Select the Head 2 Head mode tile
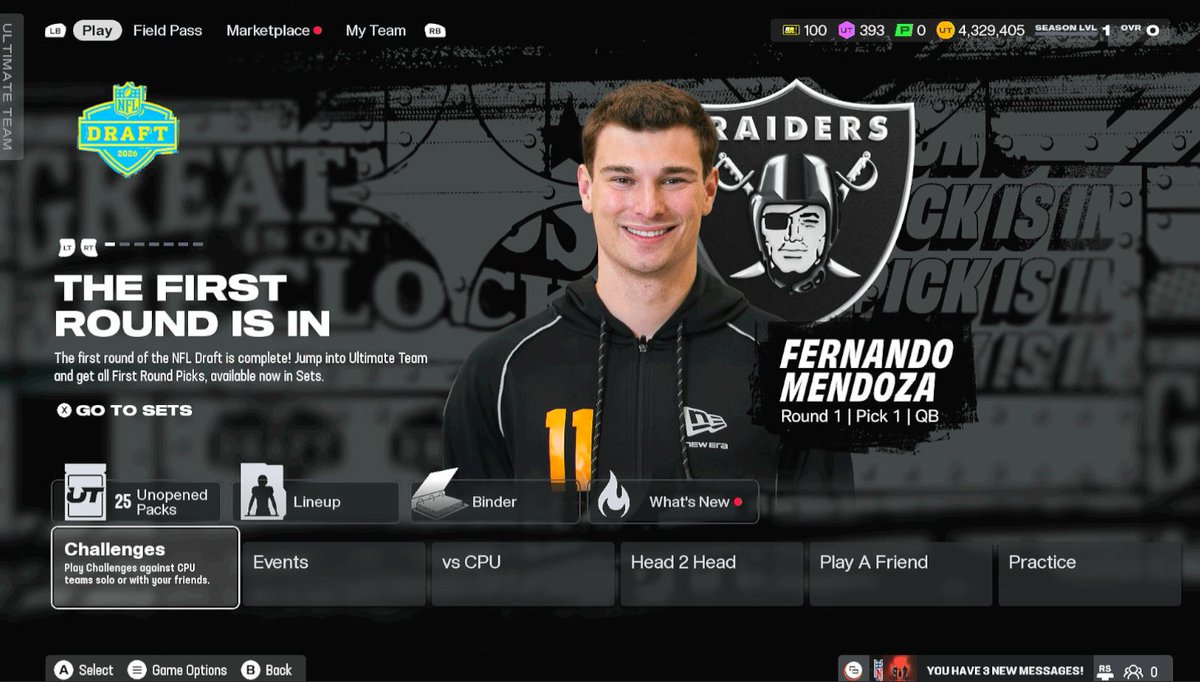The height and width of the screenshot is (682, 1200). pyautogui.click(x=712, y=573)
